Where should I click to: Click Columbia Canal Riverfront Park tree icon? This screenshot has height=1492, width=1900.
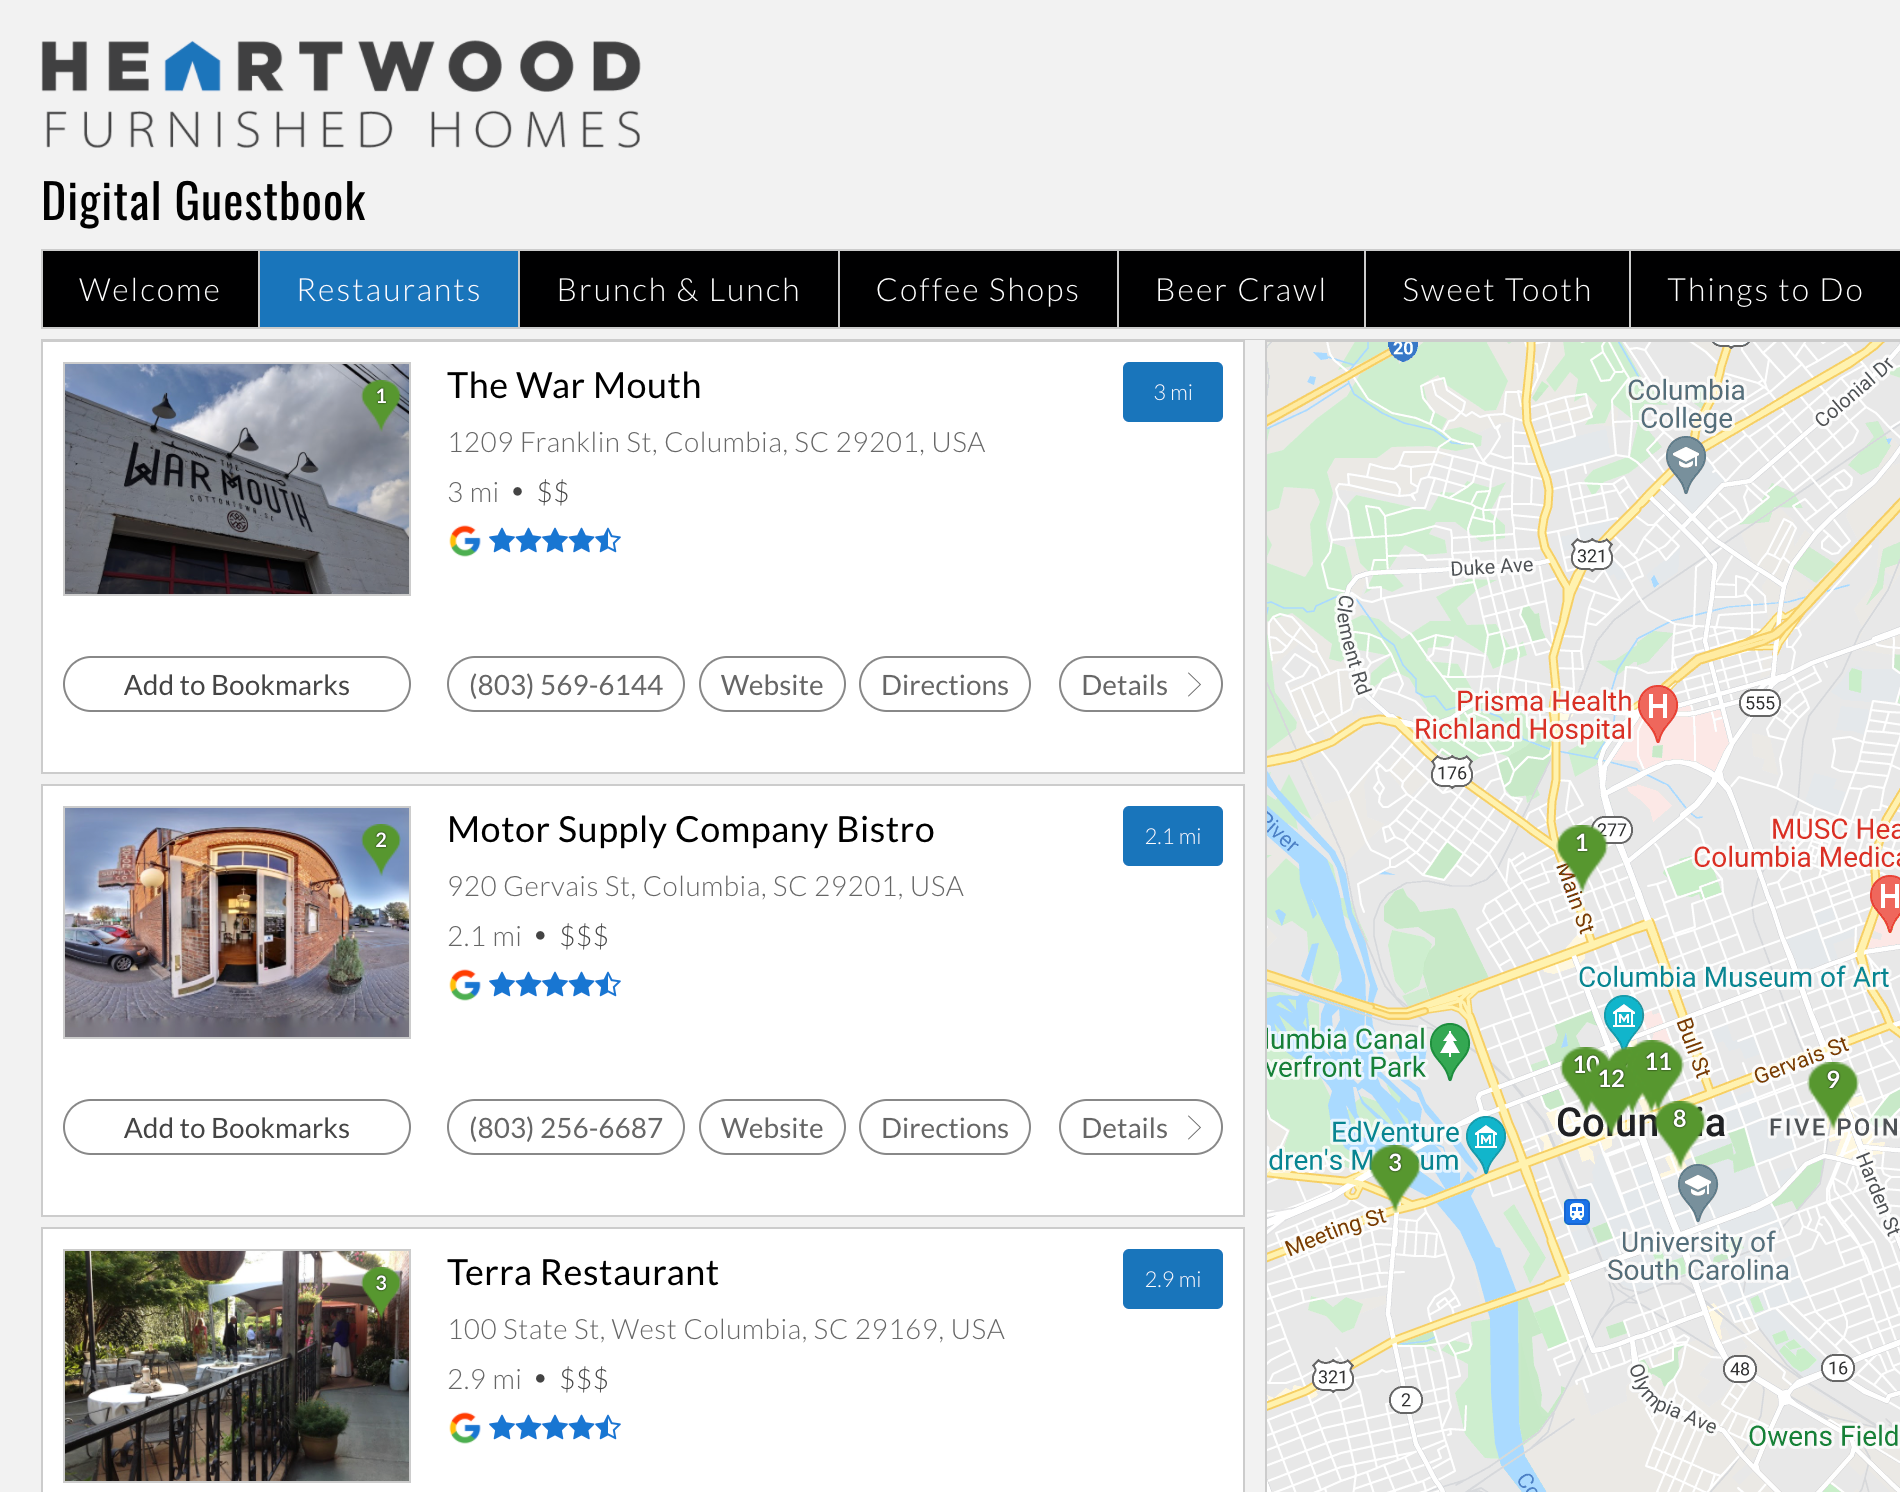click(1449, 1050)
